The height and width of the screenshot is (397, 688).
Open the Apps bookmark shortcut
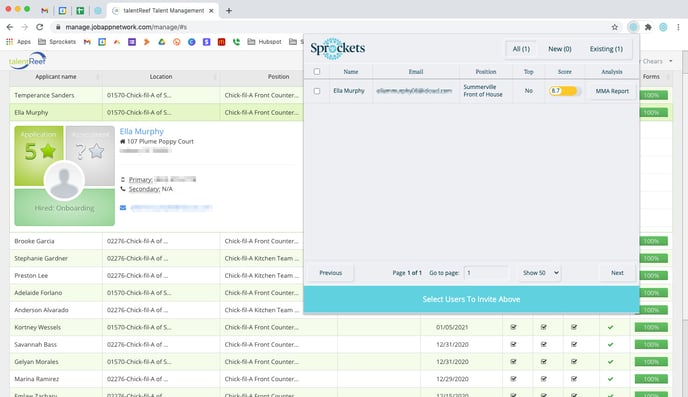(x=18, y=42)
